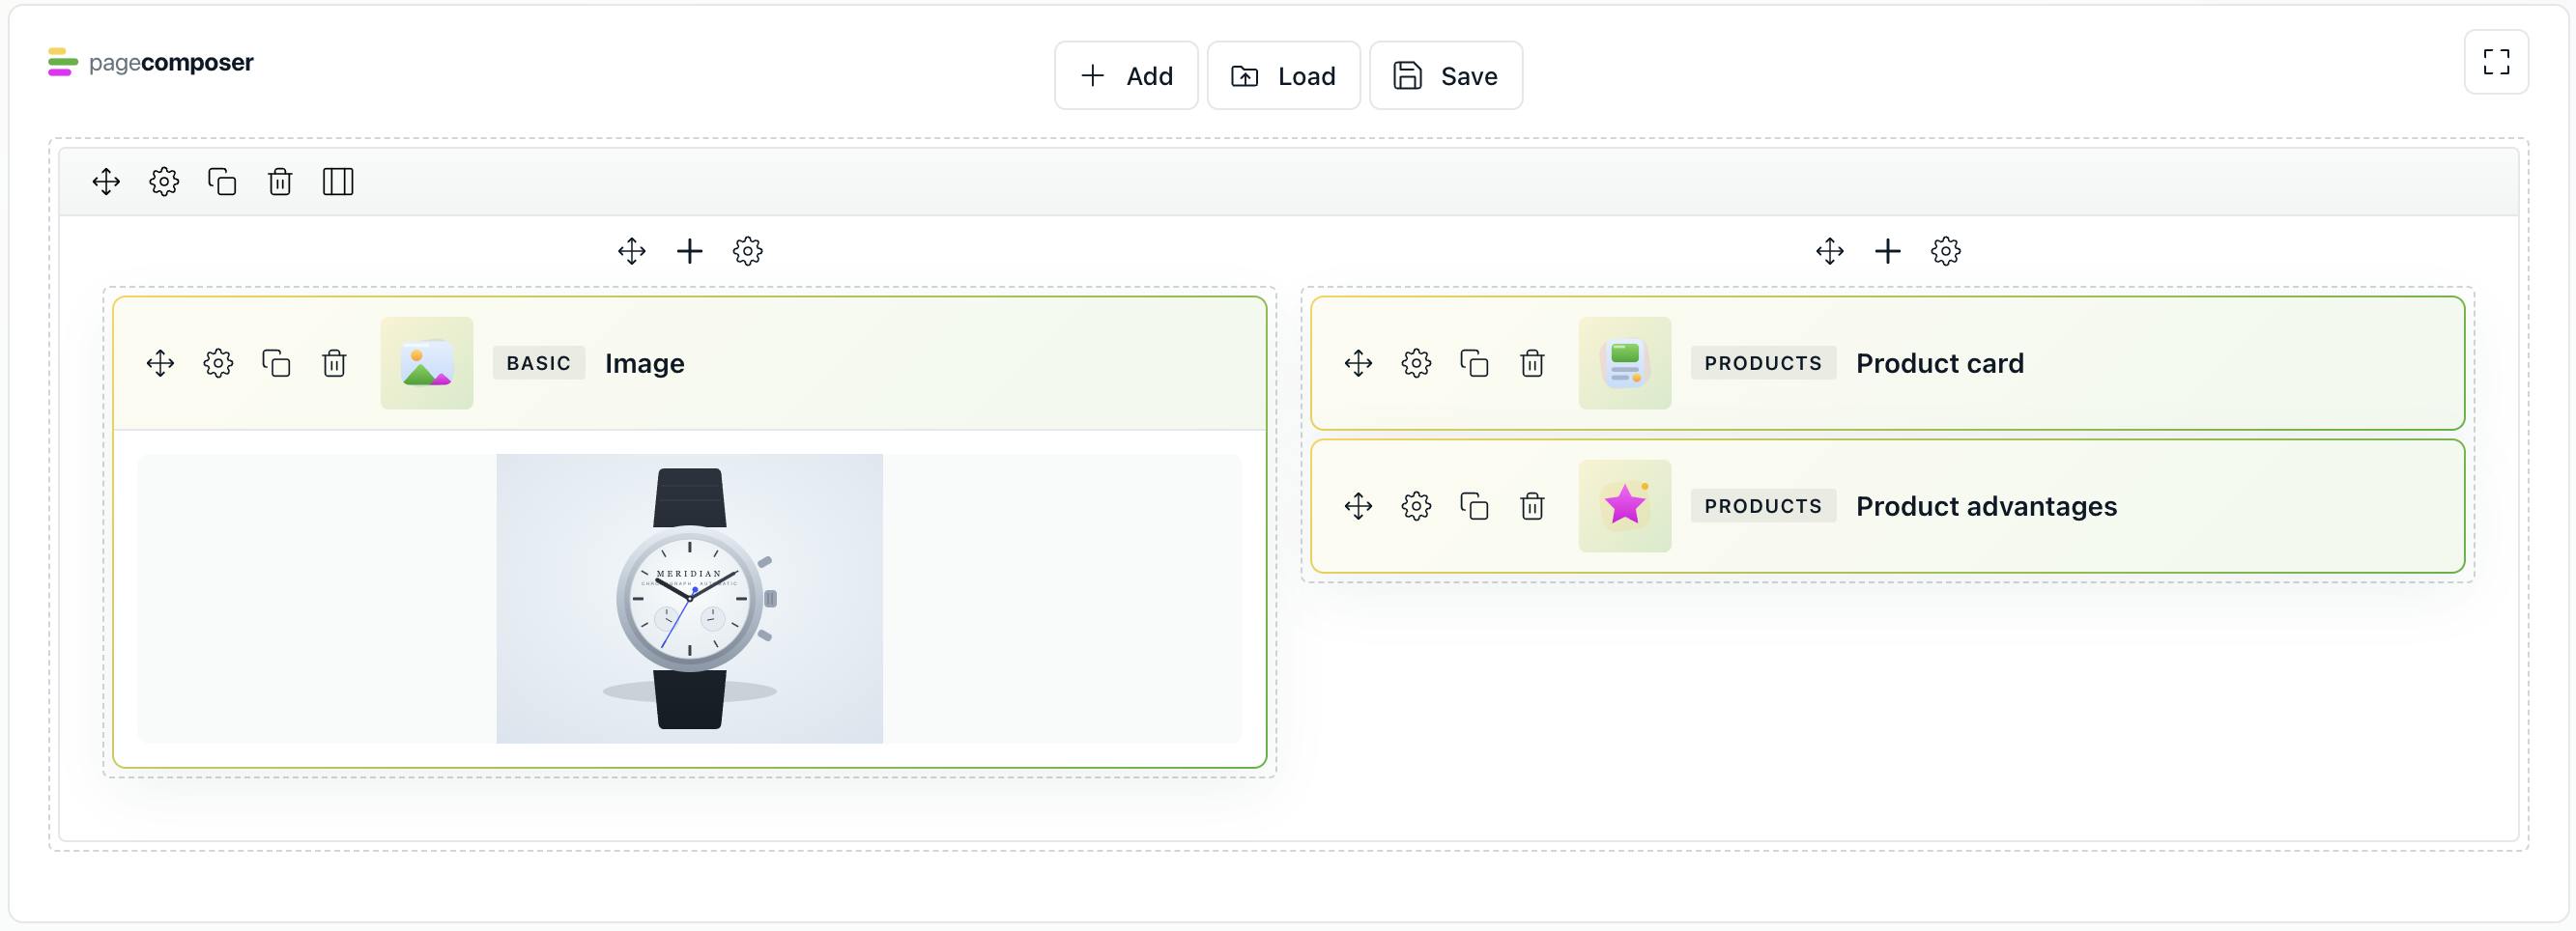Add element to right column plus icon
Viewport: 2576px width, 931px height.
pos(1888,251)
